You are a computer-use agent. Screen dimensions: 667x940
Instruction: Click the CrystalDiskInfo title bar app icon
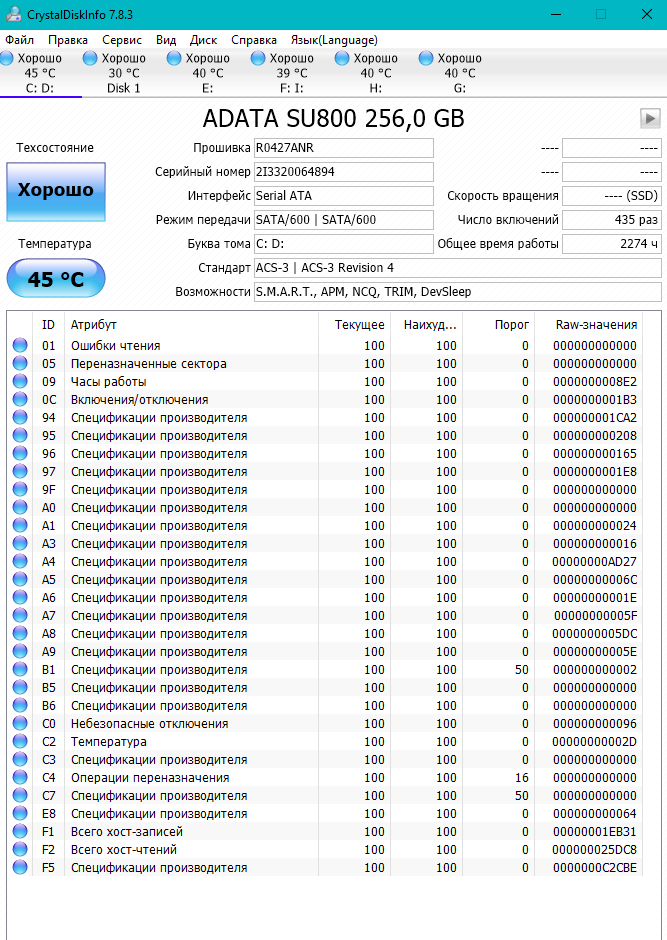pos(13,14)
